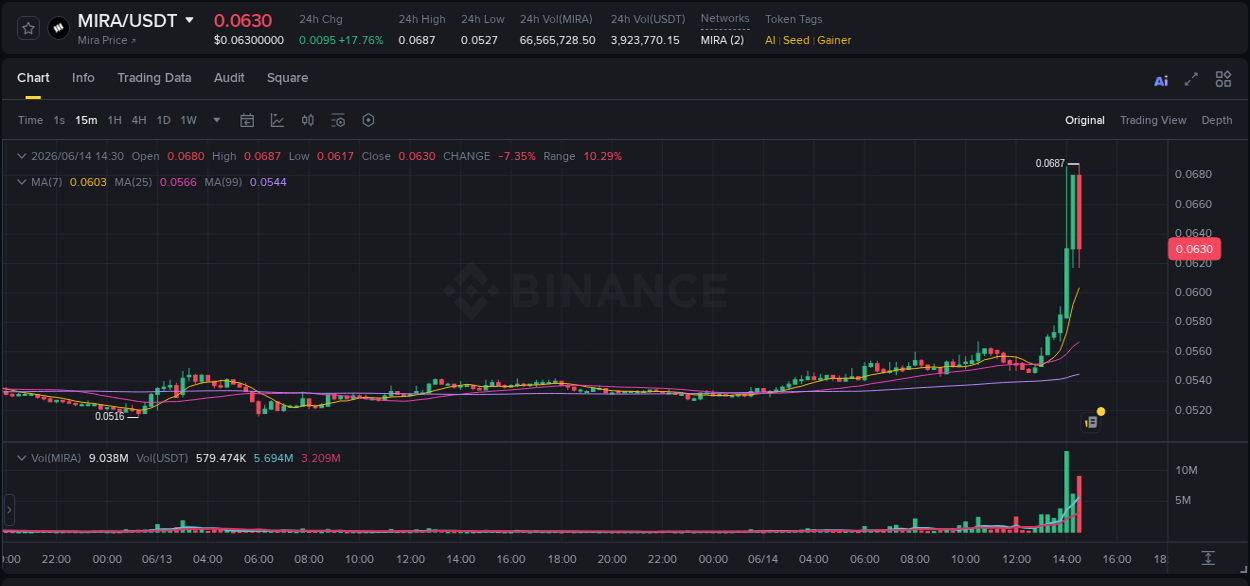The image size is (1250, 586).
Task: Click the 24h High value 0.0687
Action: pyautogui.click(x=416, y=40)
